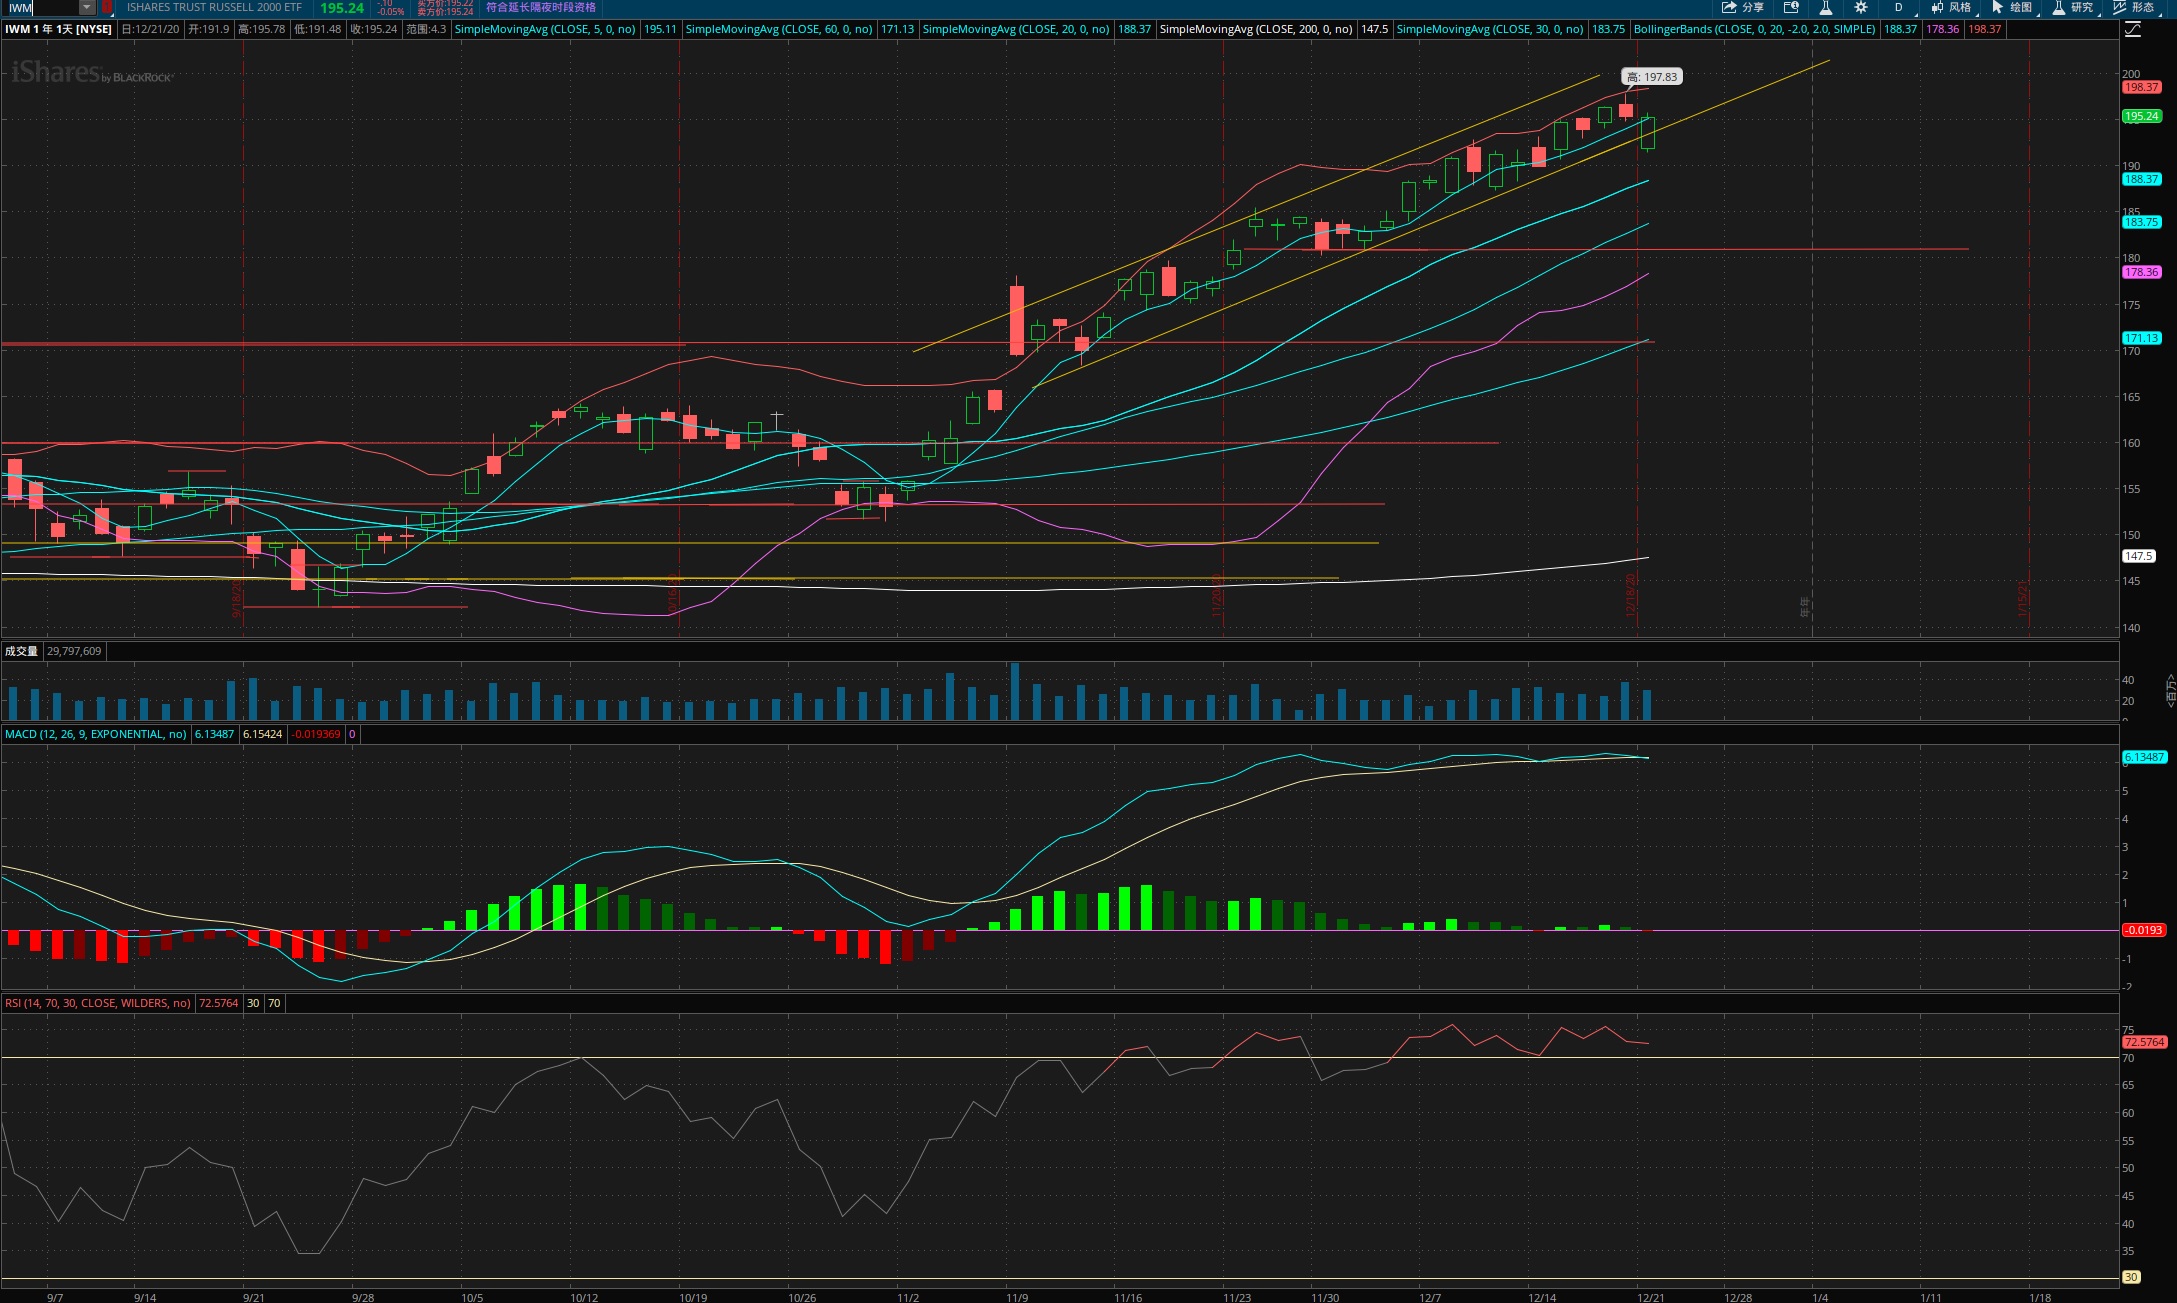Click the IWM symbol input field

point(42,8)
